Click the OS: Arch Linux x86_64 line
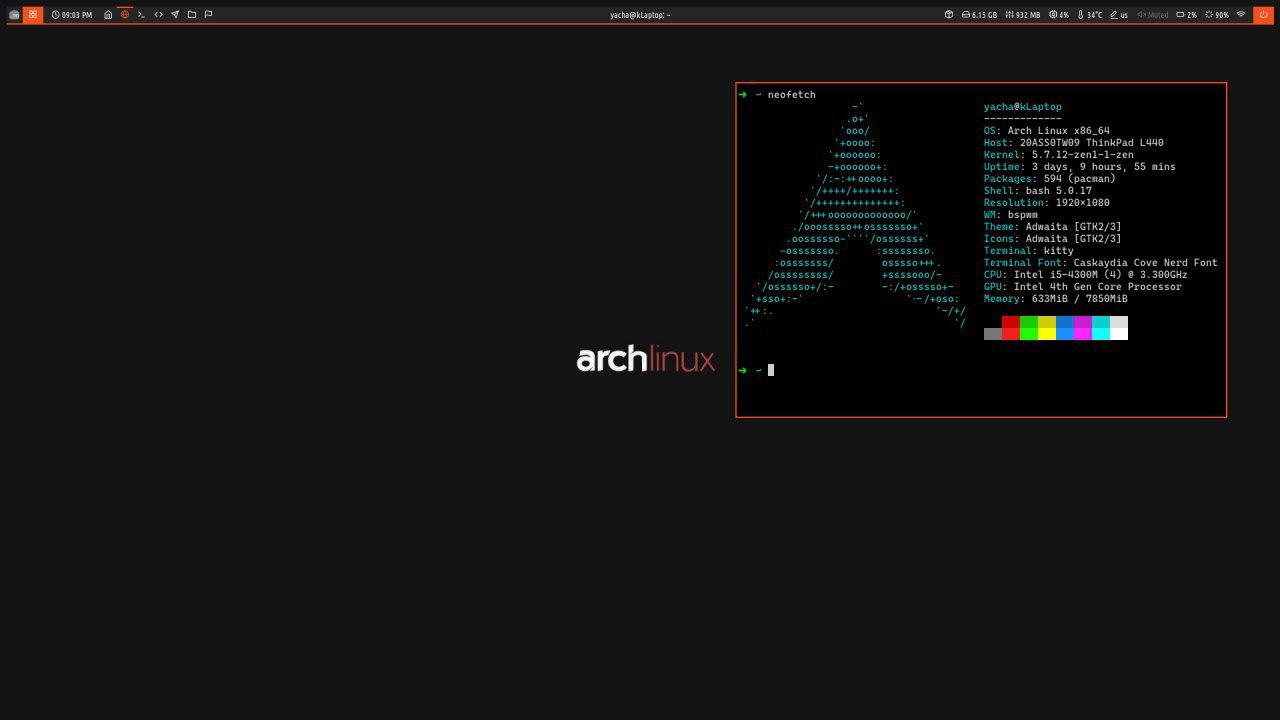1280x720 pixels. [1046, 131]
